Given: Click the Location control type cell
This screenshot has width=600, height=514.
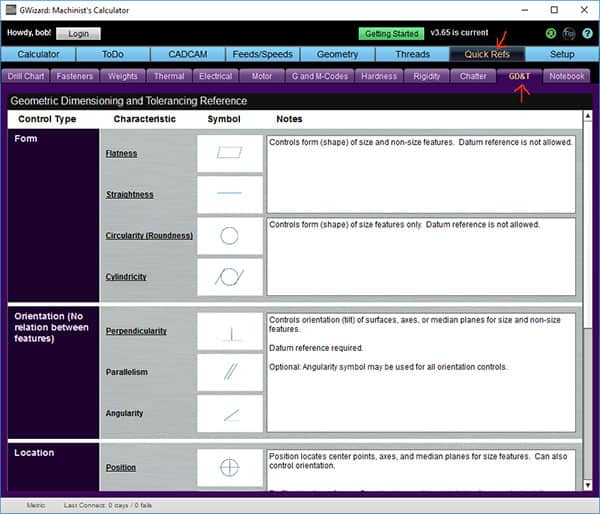Looking at the screenshot, I should point(53,467).
